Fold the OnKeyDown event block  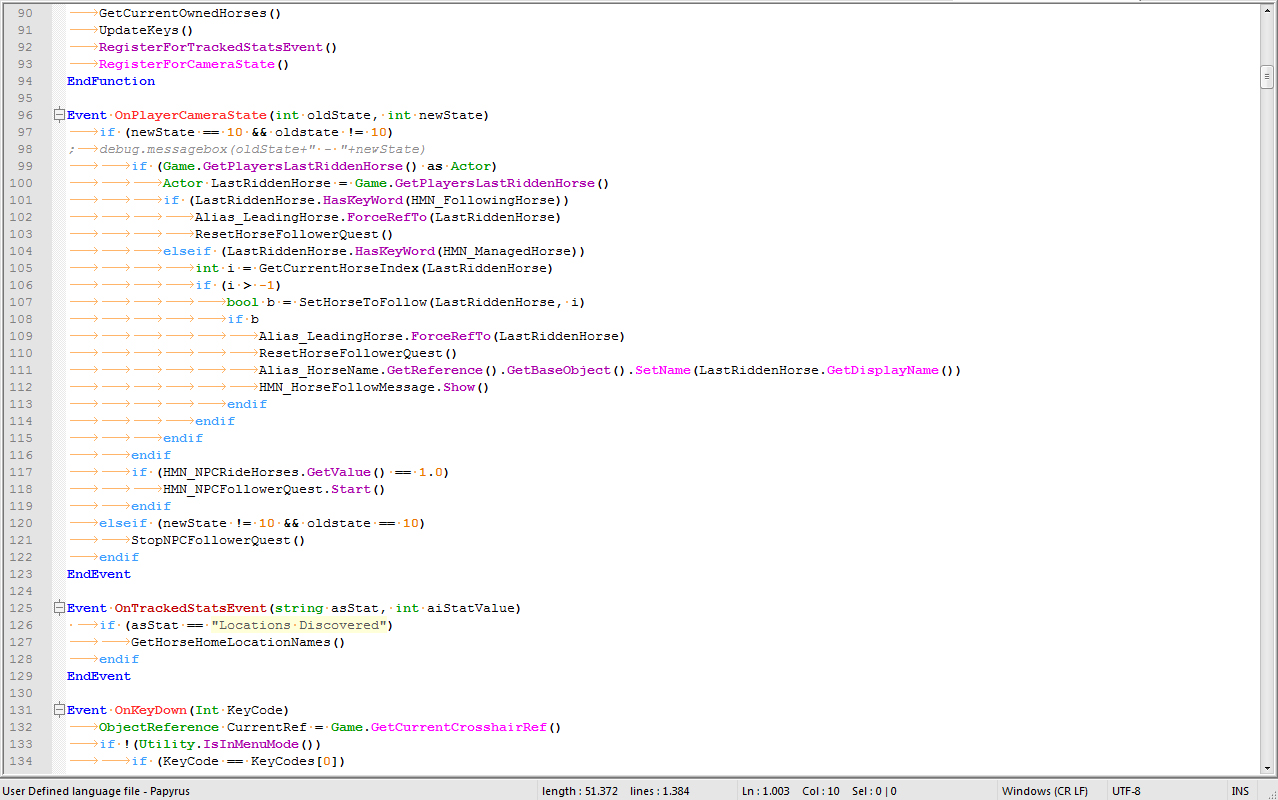(x=59, y=710)
